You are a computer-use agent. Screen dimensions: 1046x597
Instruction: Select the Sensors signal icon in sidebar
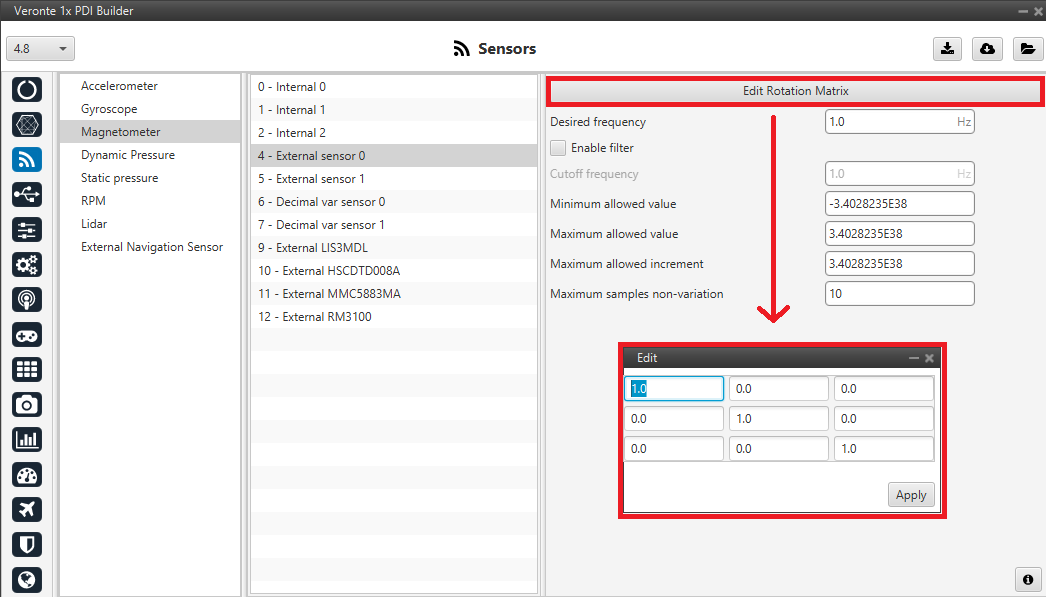tap(27, 159)
